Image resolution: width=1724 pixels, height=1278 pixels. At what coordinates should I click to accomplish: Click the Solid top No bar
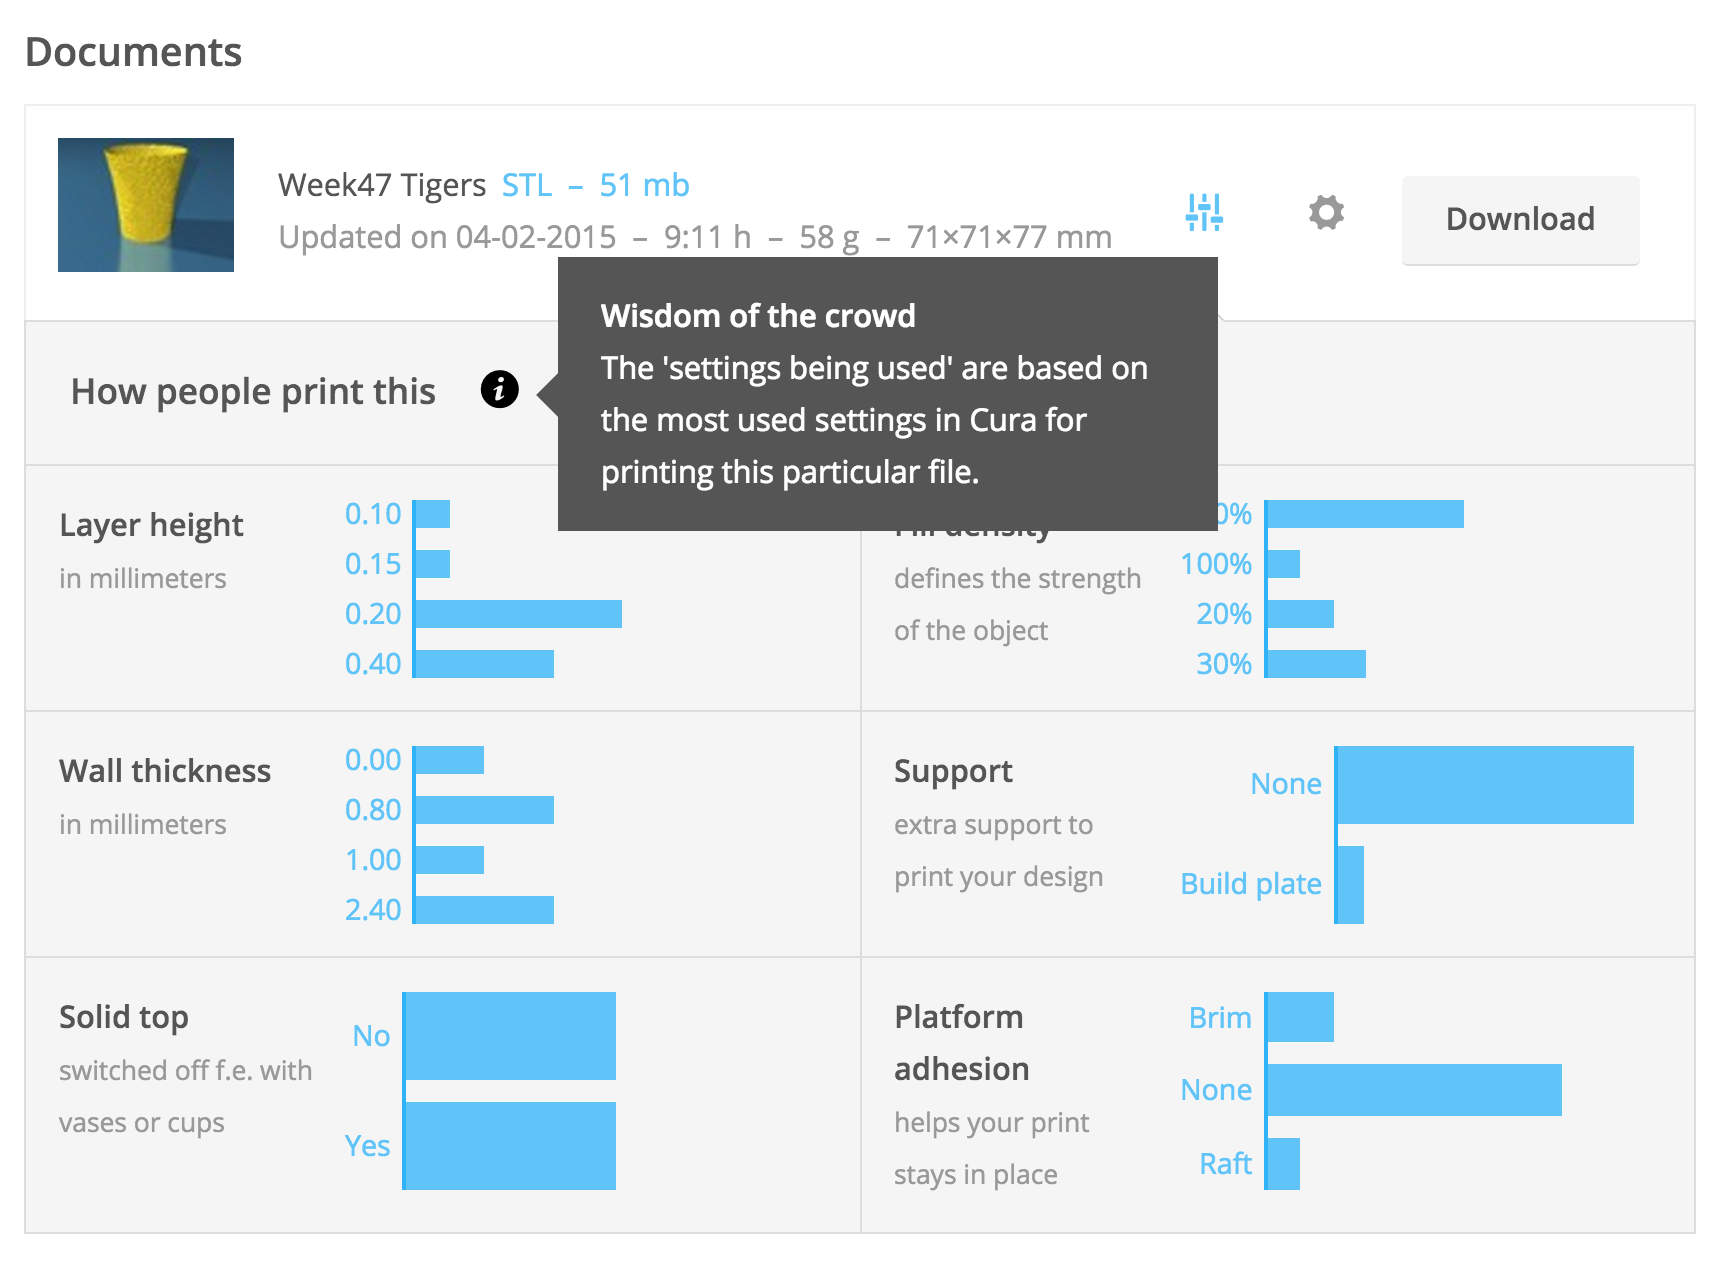(x=509, y=1036)
